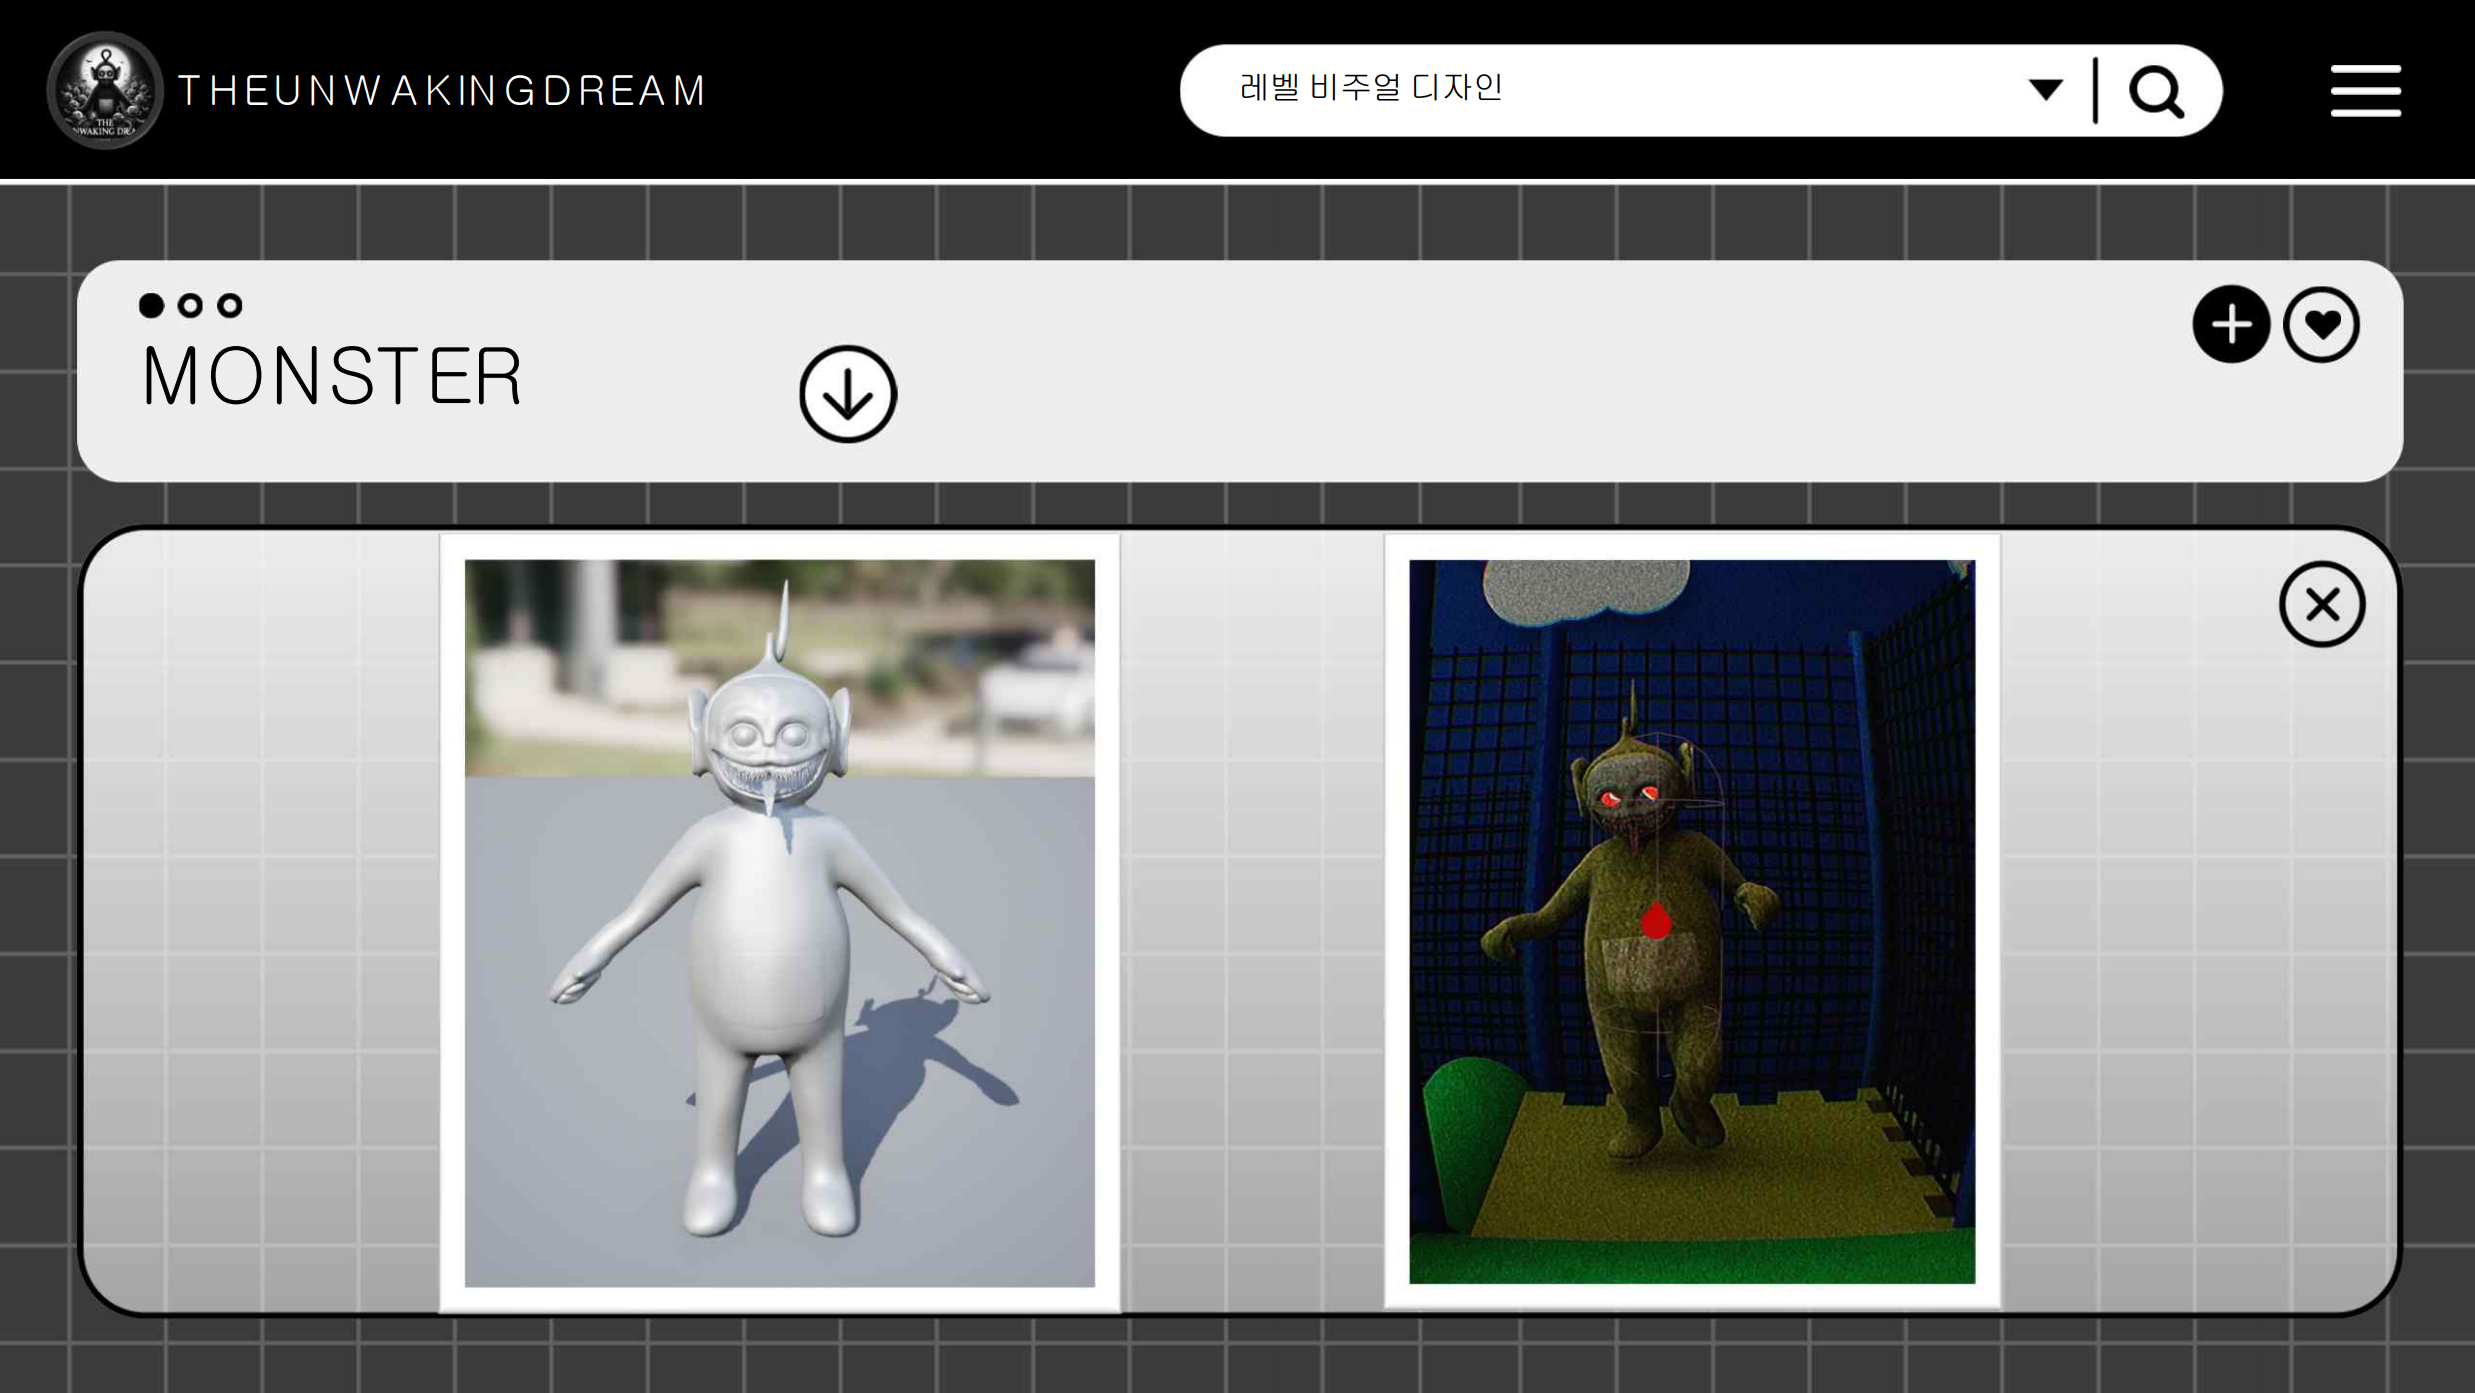Click the magnifying glass search icon
Image resolution: width=2475 pixels, height=1393 pixels.
(x=2155, y=92)
